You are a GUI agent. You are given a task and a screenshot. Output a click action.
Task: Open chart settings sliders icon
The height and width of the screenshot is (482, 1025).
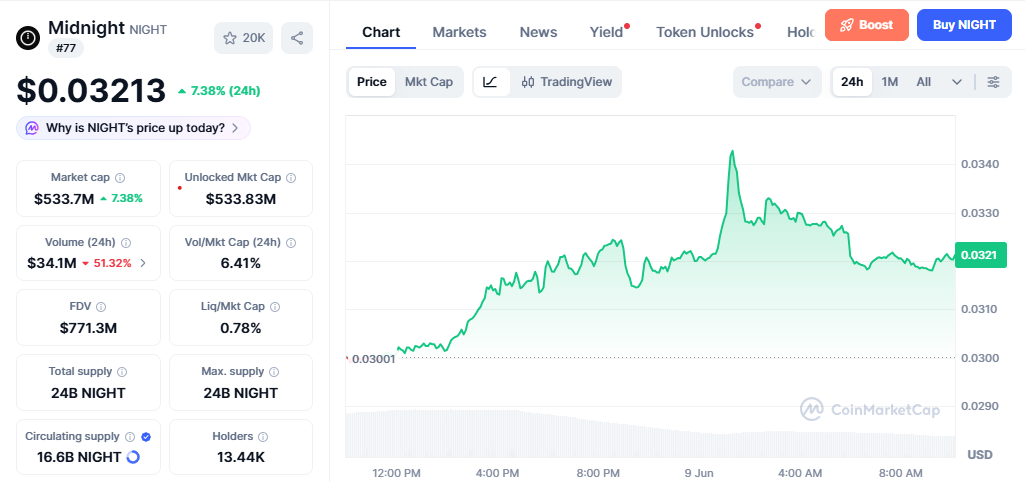(x=994, y=82)
